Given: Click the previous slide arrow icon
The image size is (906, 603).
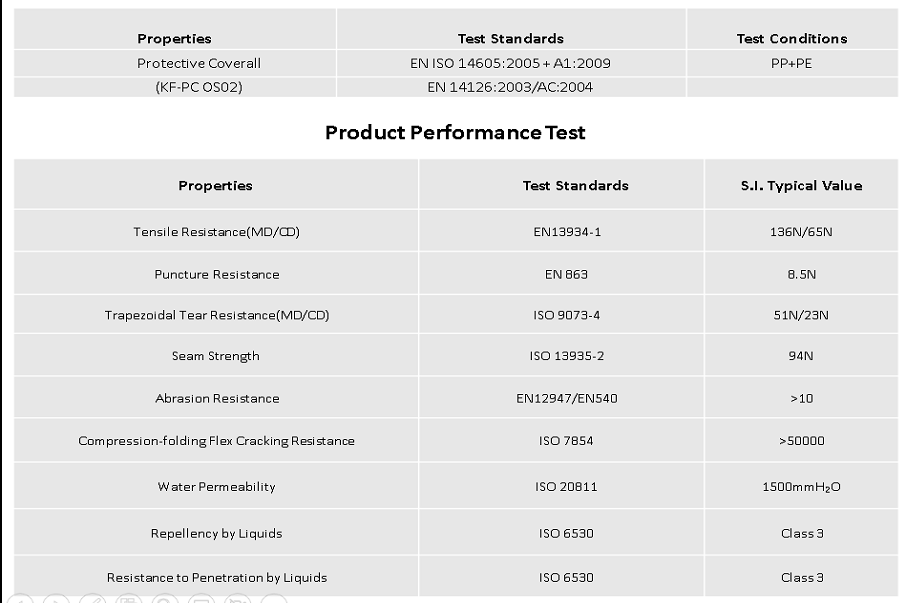Looking at the screenshot, I should click(22, 600).
